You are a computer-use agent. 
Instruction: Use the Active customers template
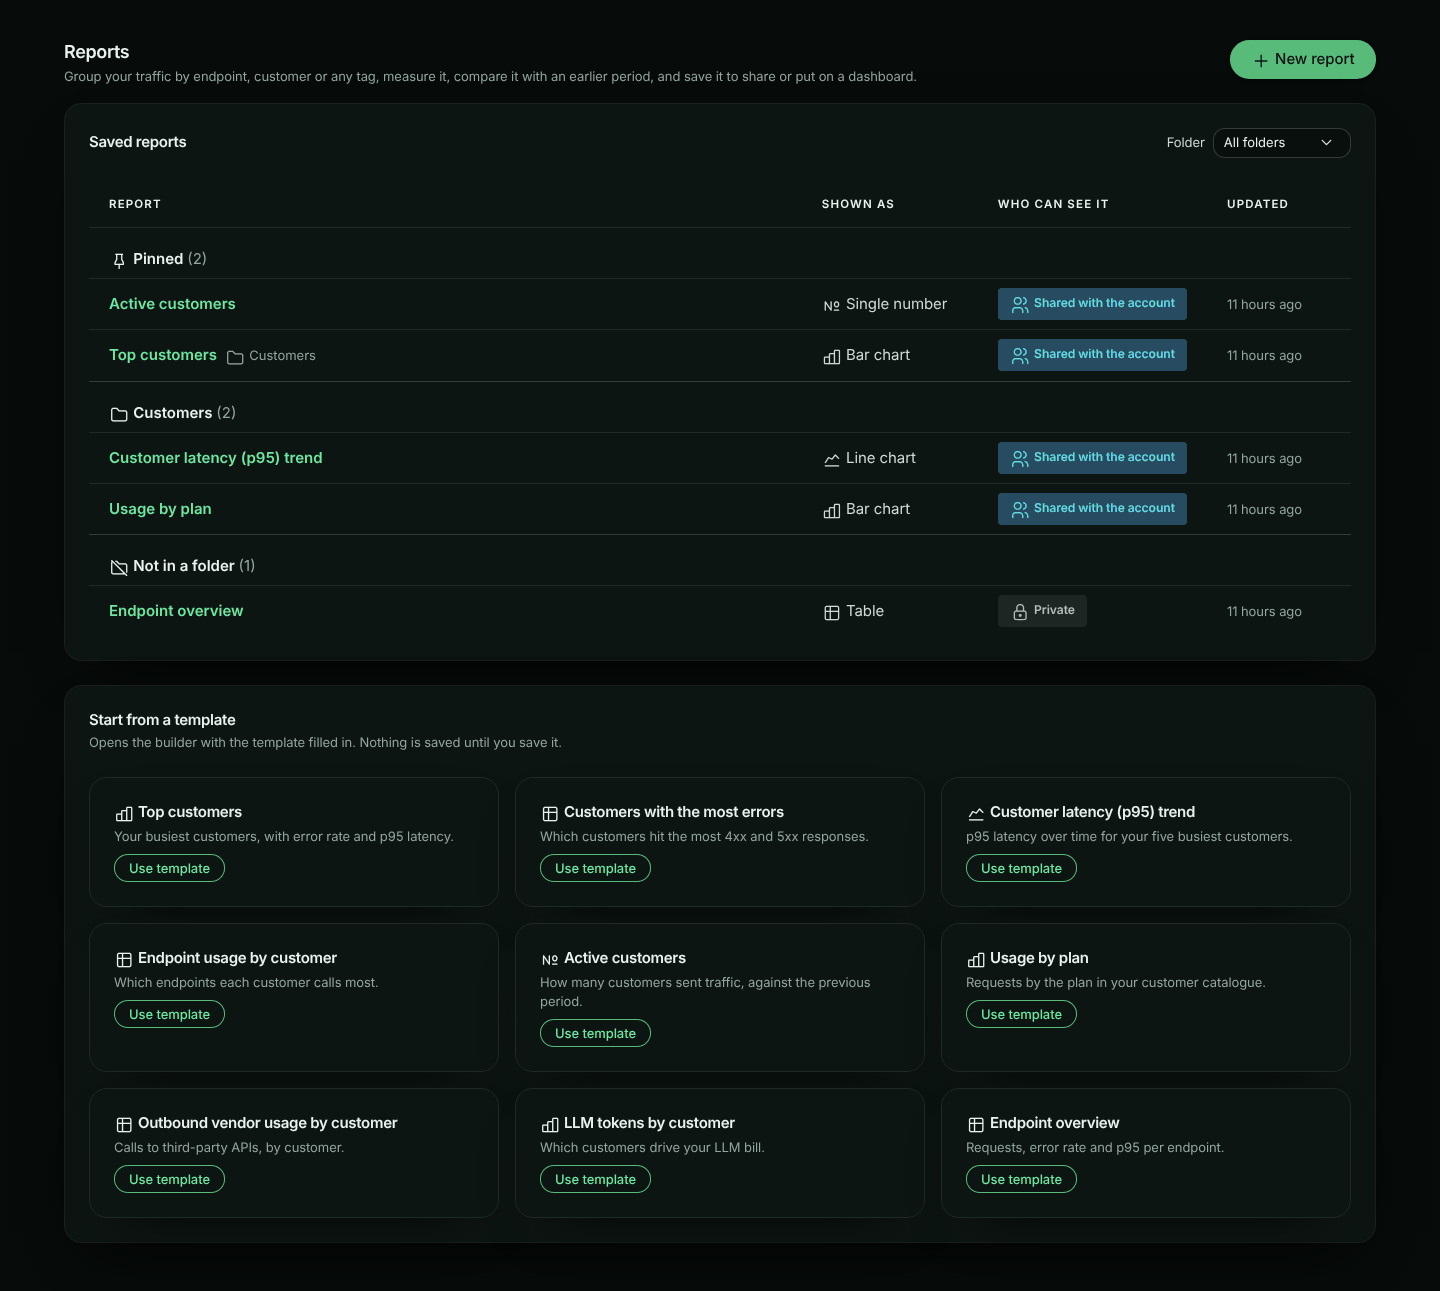pyautogui.click(x=595, y=1033)
